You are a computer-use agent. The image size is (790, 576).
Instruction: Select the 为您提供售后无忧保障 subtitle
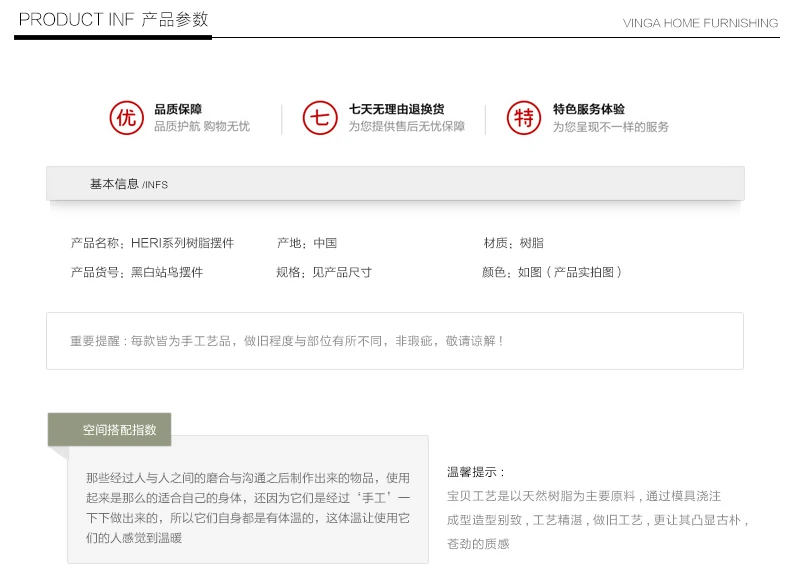[407, 126]
